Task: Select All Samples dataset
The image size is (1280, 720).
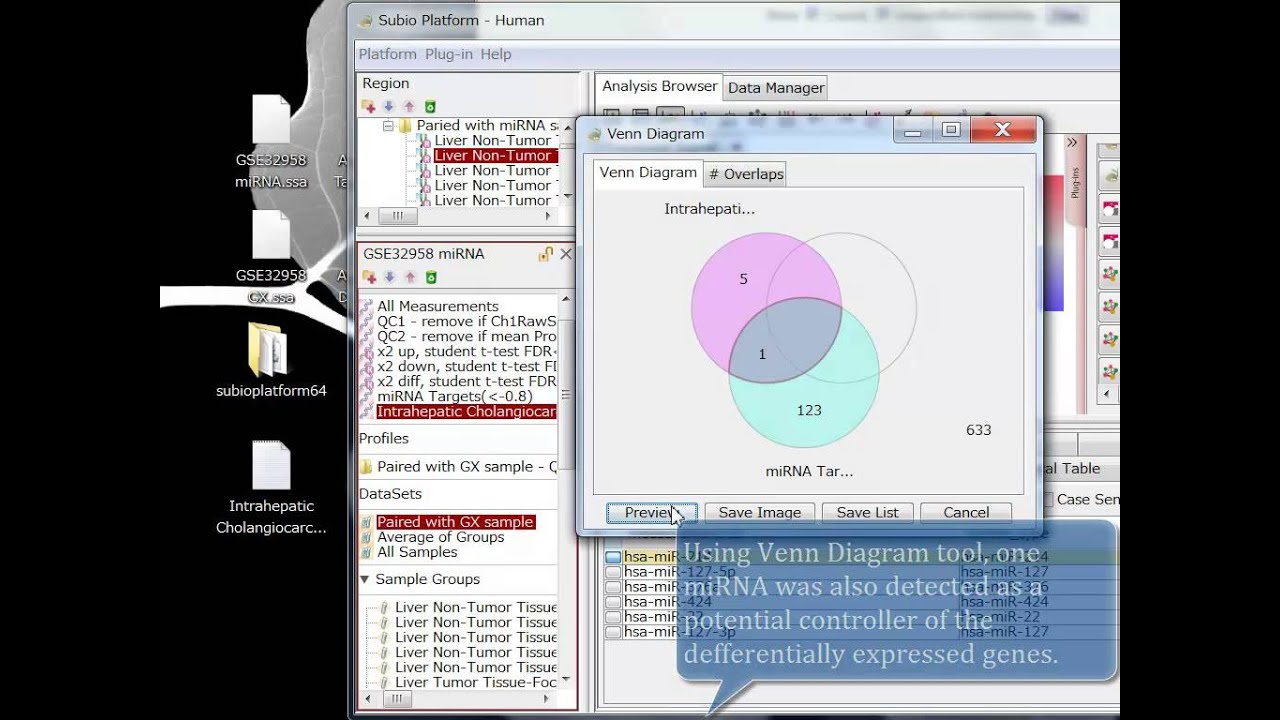Action: [x=417, y=552]
